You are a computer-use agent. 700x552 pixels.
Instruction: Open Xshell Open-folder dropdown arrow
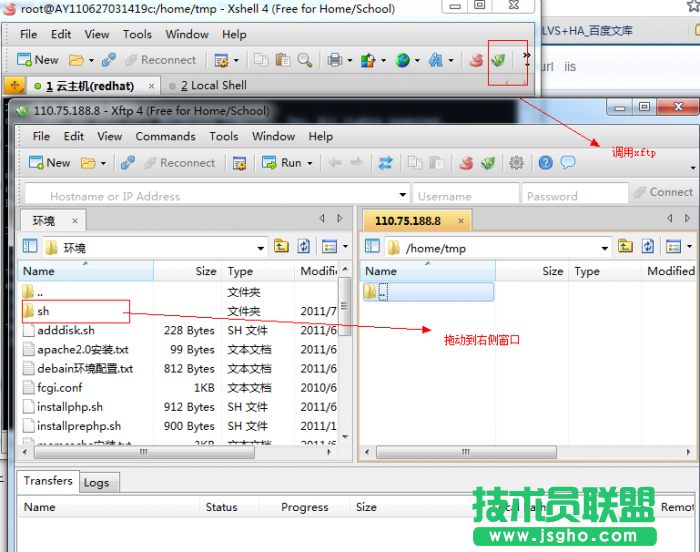(91, 60)
